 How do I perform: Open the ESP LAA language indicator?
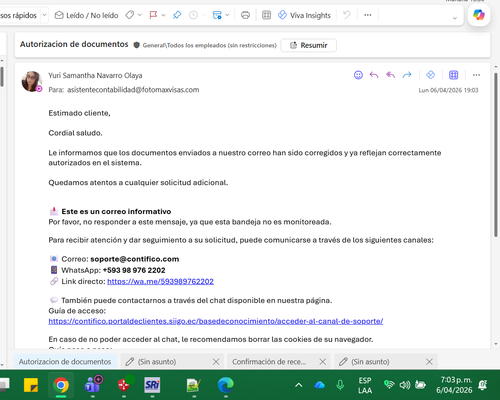[x=365, y=385]
